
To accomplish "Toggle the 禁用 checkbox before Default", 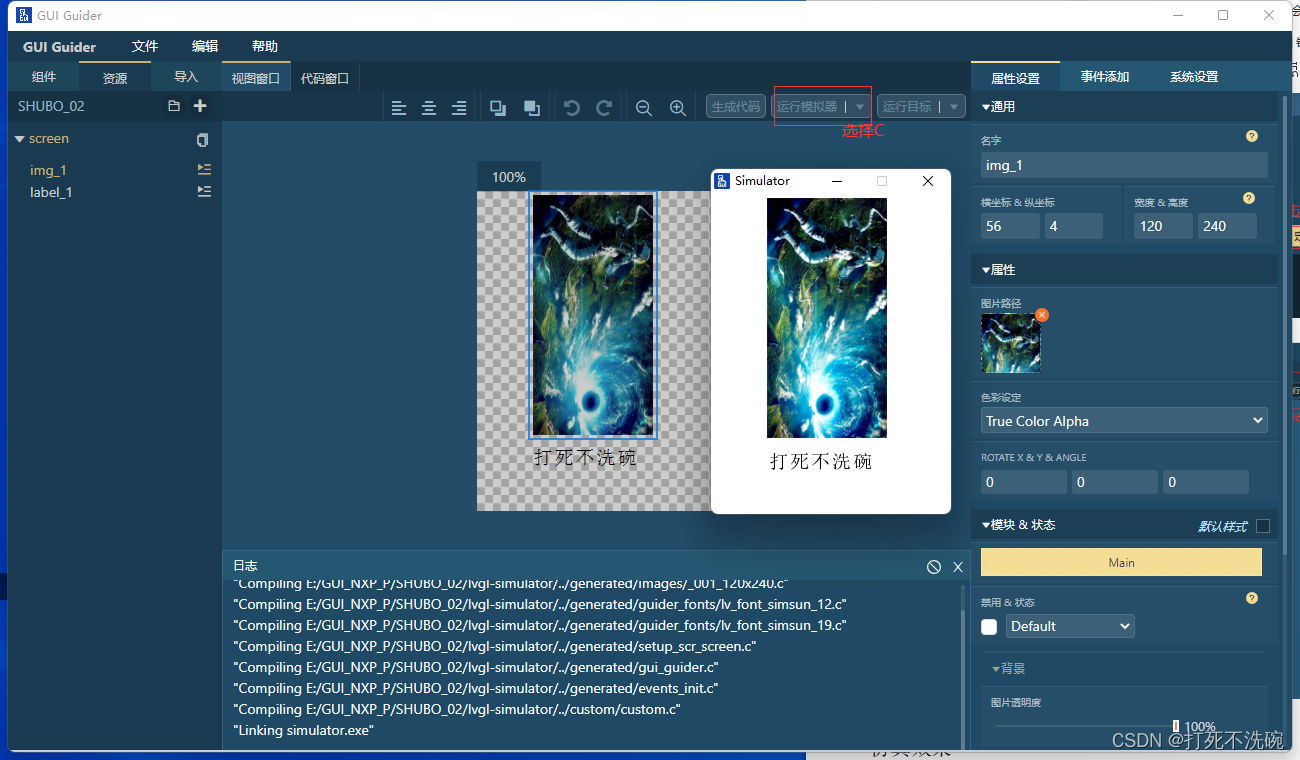I will (989, 627).
